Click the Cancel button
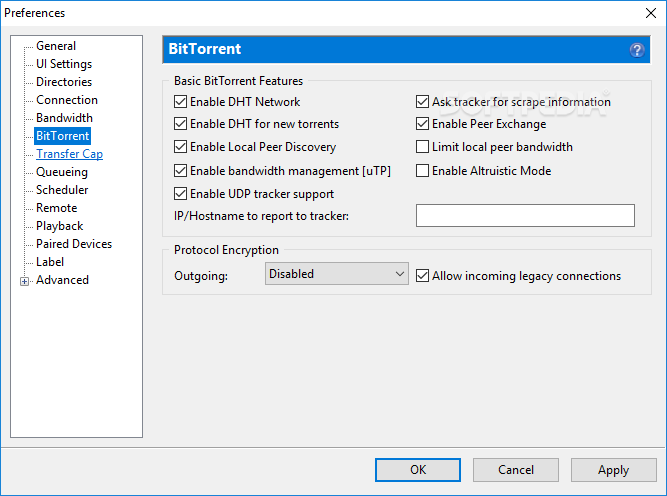667x496 pixels. (x=516, y=470)
